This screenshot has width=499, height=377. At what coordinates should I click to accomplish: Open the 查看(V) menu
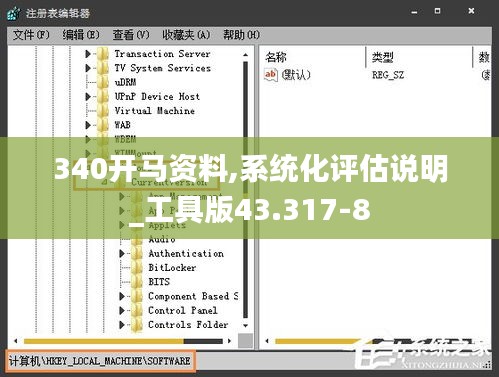131,35
